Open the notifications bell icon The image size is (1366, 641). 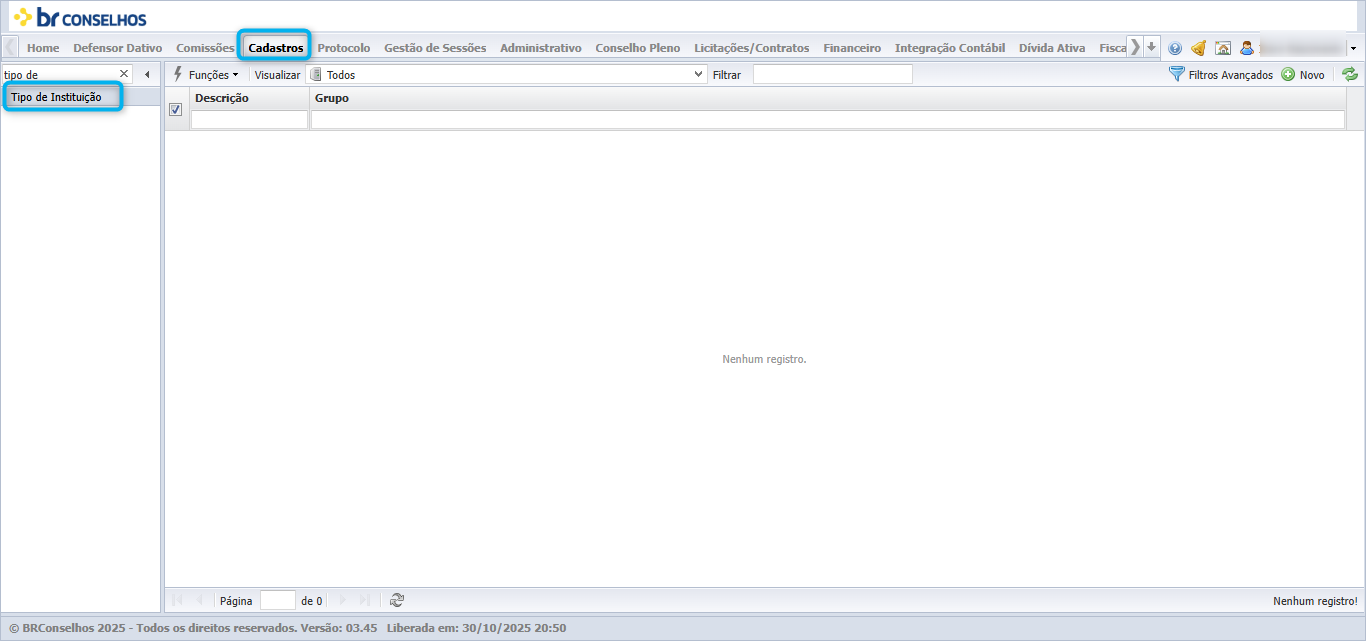coord(1198,48)
